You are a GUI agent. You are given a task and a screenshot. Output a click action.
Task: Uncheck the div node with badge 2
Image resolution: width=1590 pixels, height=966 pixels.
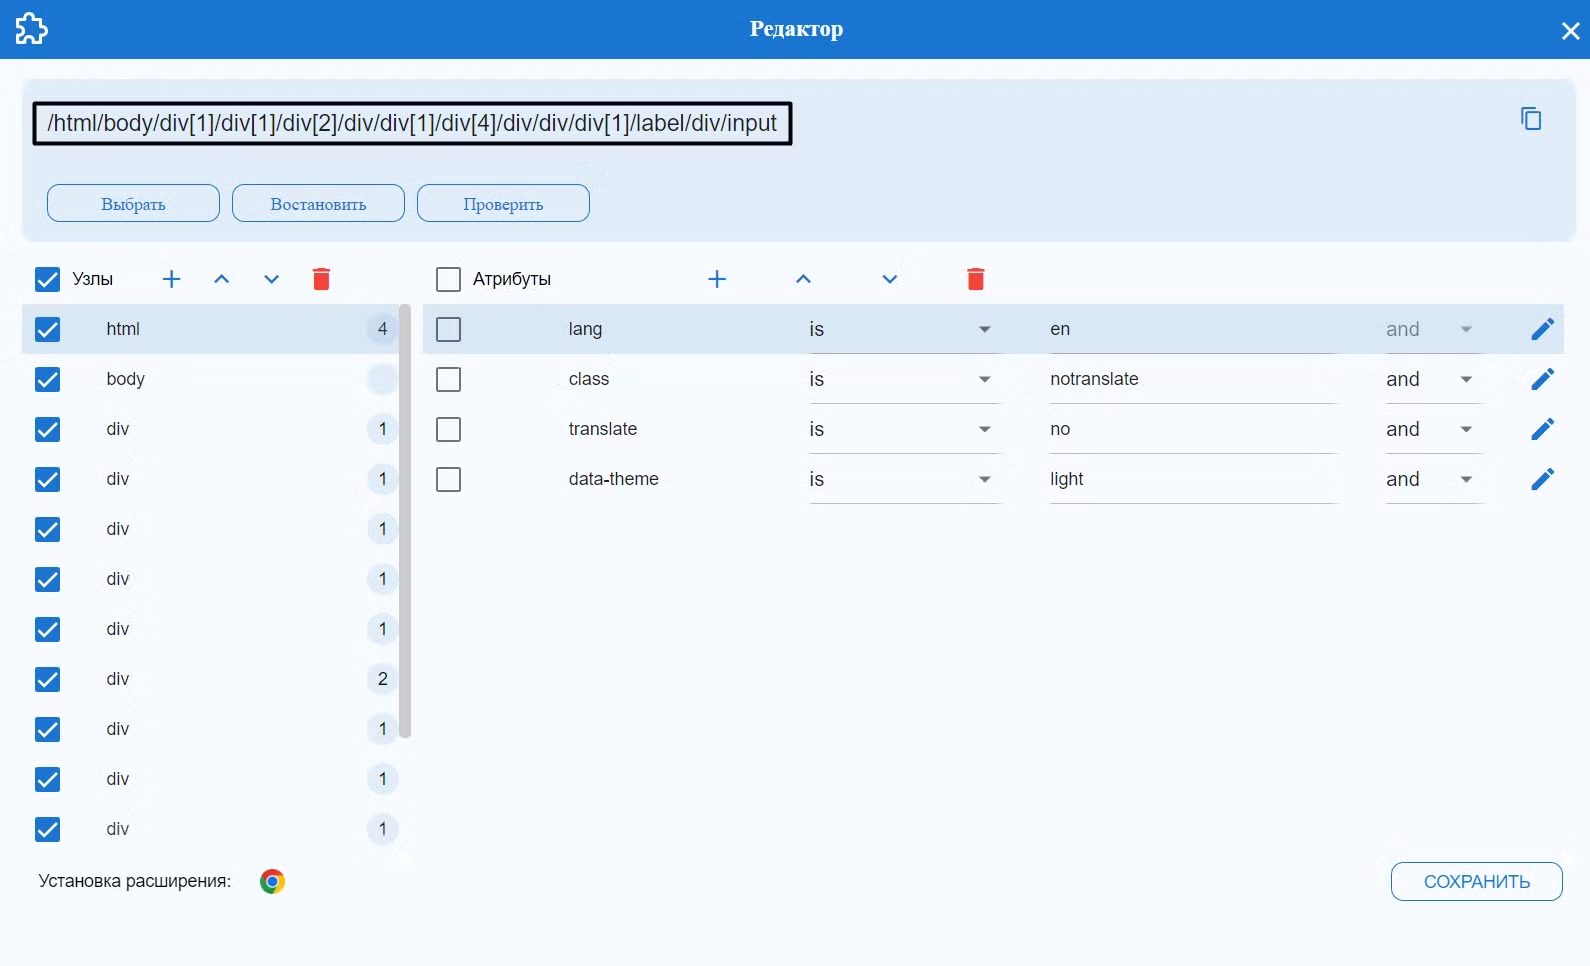point(47,679)
